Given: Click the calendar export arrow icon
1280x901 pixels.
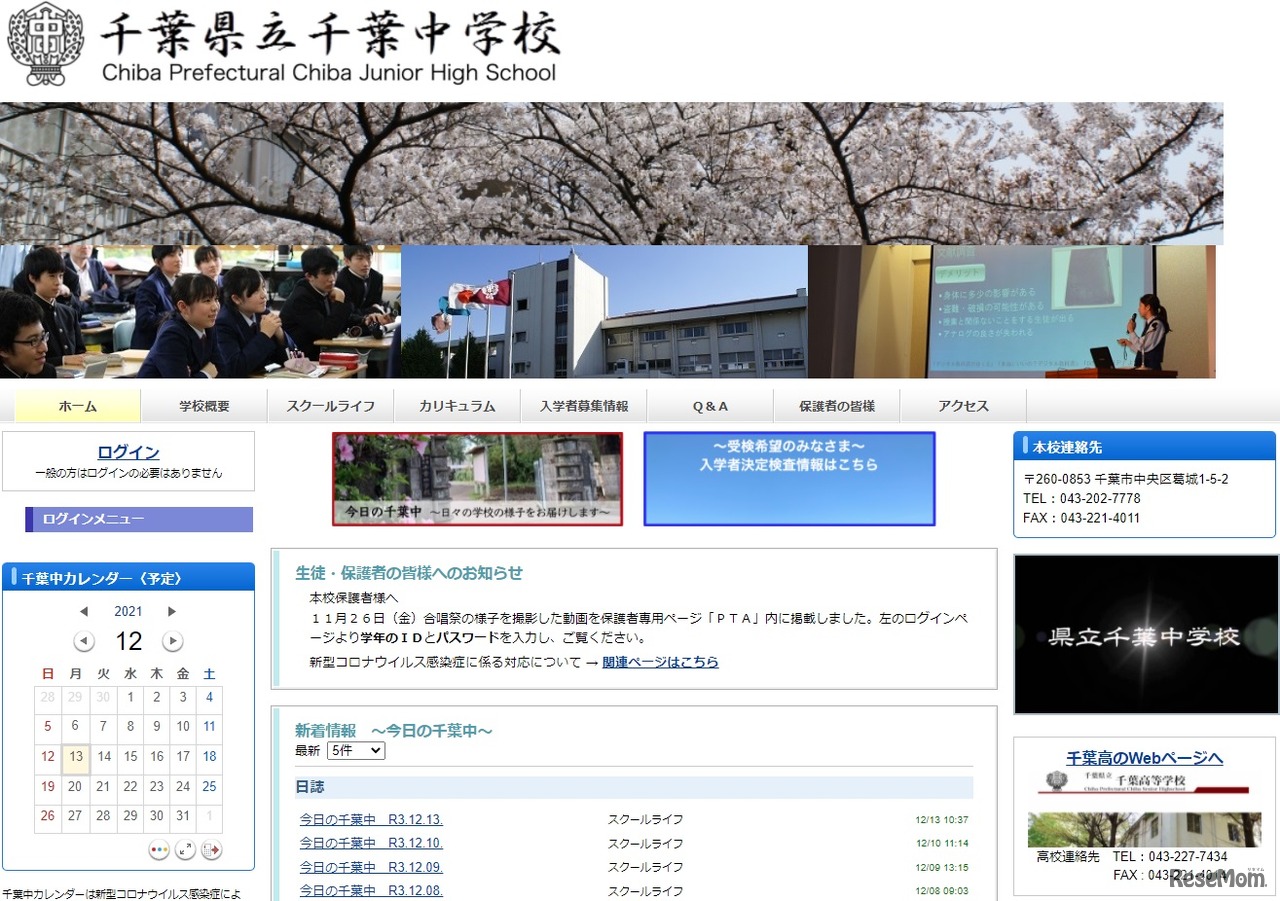Looking at the screenshot, I should [211, 850].
